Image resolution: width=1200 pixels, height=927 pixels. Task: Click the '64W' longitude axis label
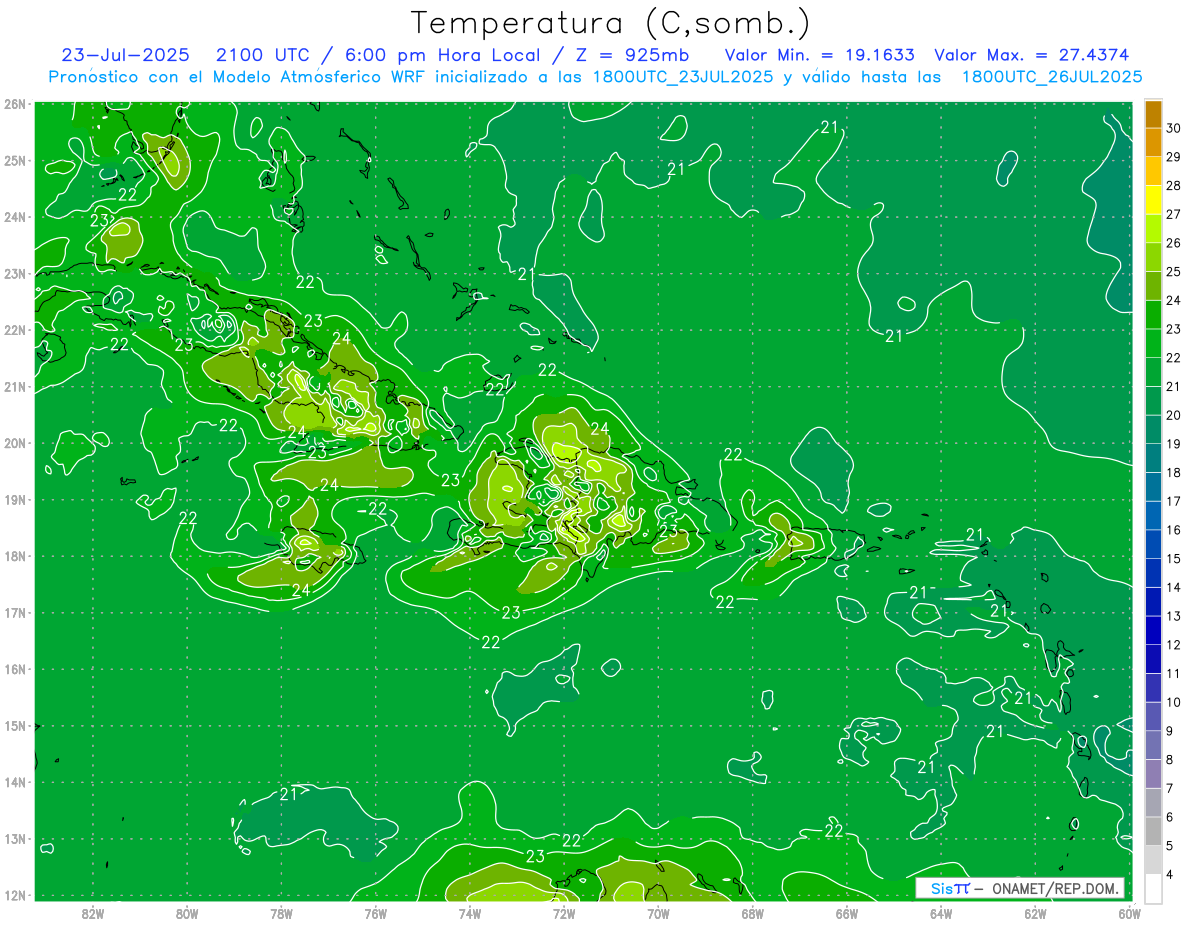point(941,913)
